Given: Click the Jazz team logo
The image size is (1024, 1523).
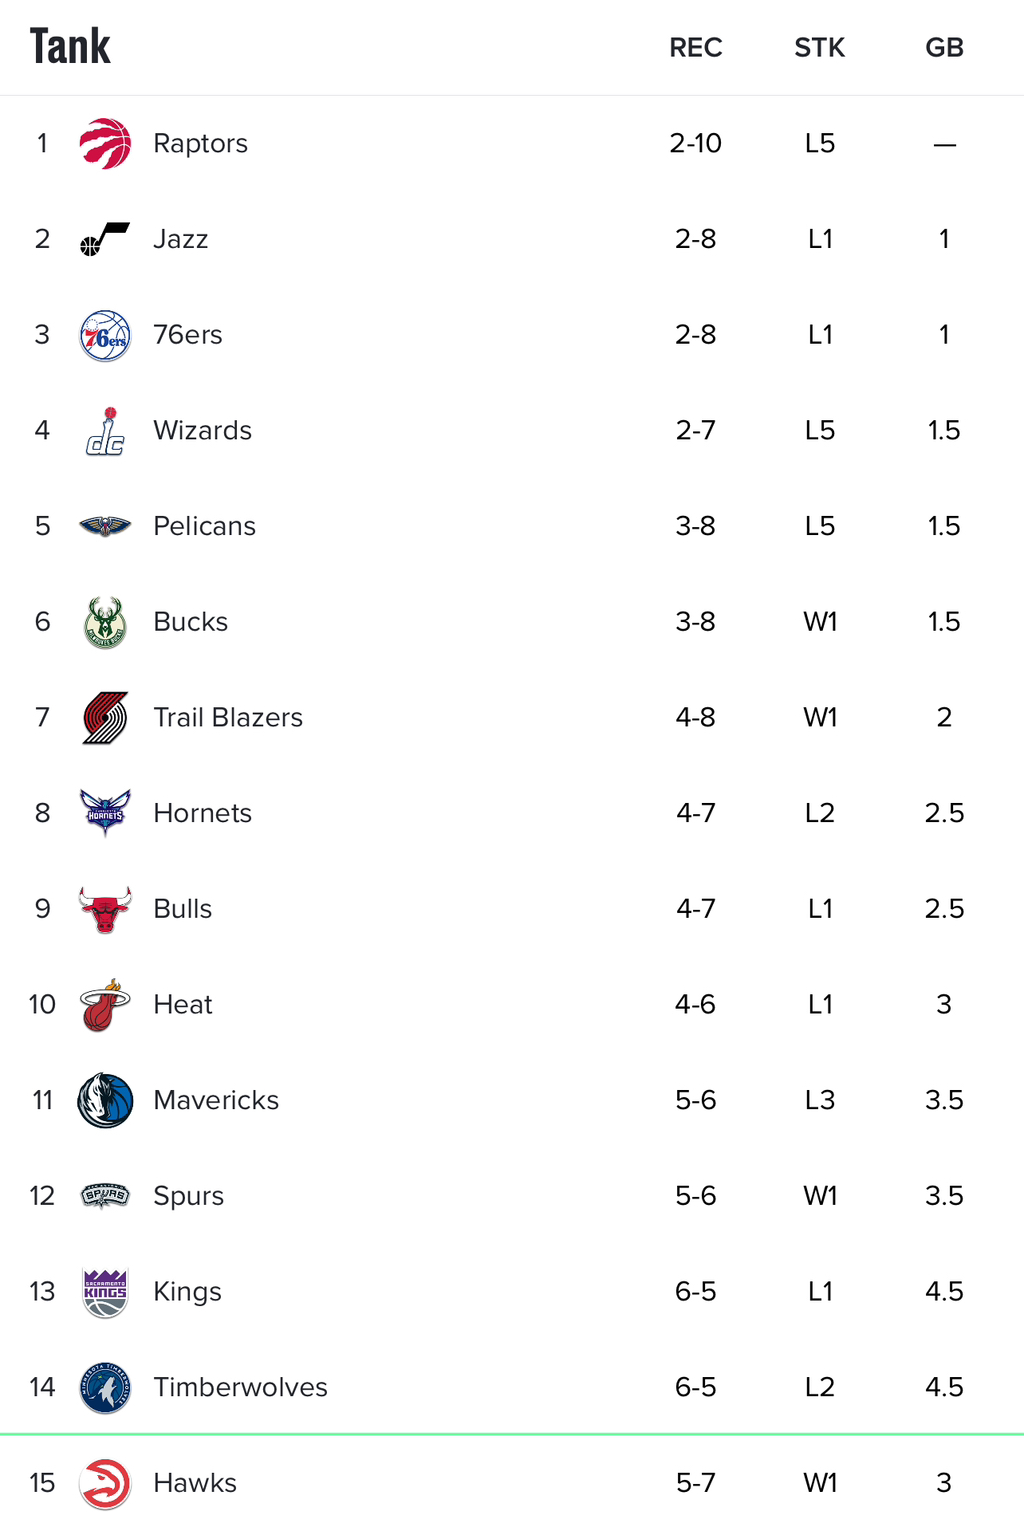Looking at the screenshot, I should (x=105, y=239).
